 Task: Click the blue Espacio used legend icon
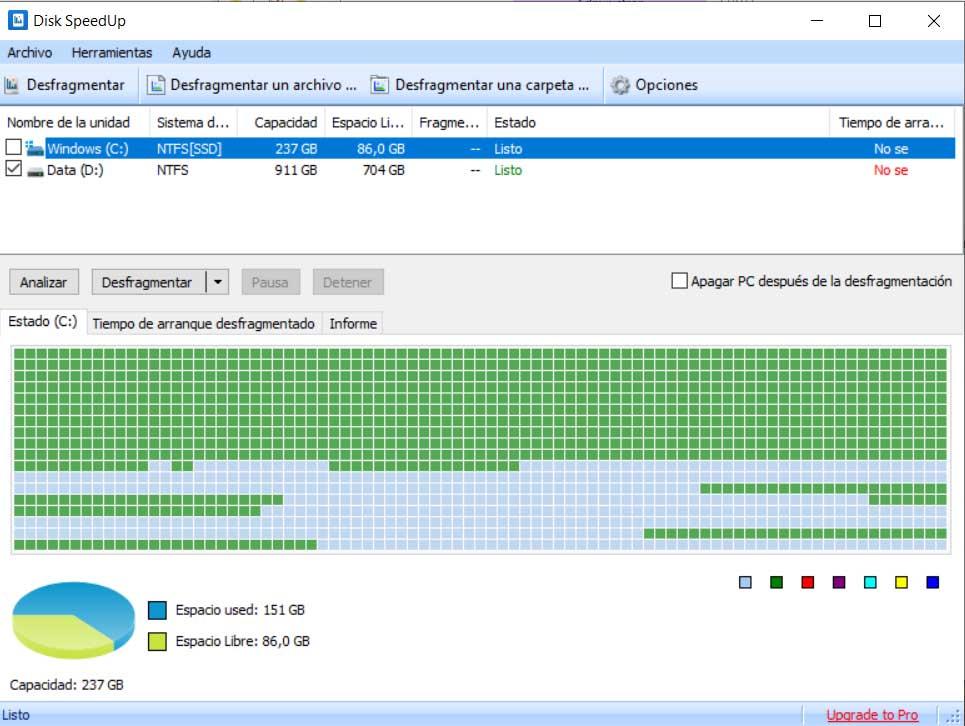(x=157, y=610)
